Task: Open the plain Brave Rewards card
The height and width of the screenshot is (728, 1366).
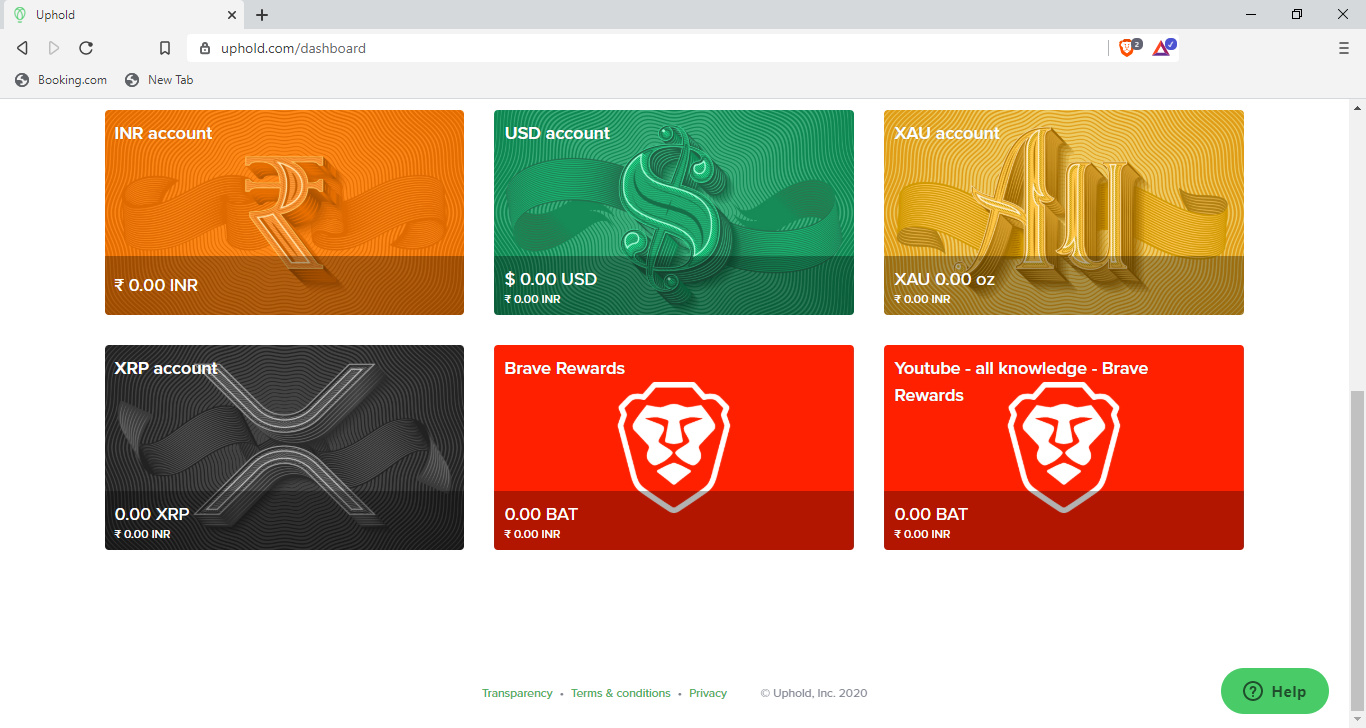Action: (674, 447)
